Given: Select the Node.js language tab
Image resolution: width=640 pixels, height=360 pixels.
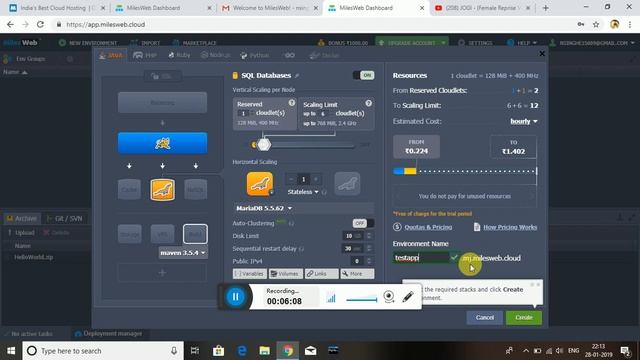Looking at the screenshot, I should click(x=215, y=55).
